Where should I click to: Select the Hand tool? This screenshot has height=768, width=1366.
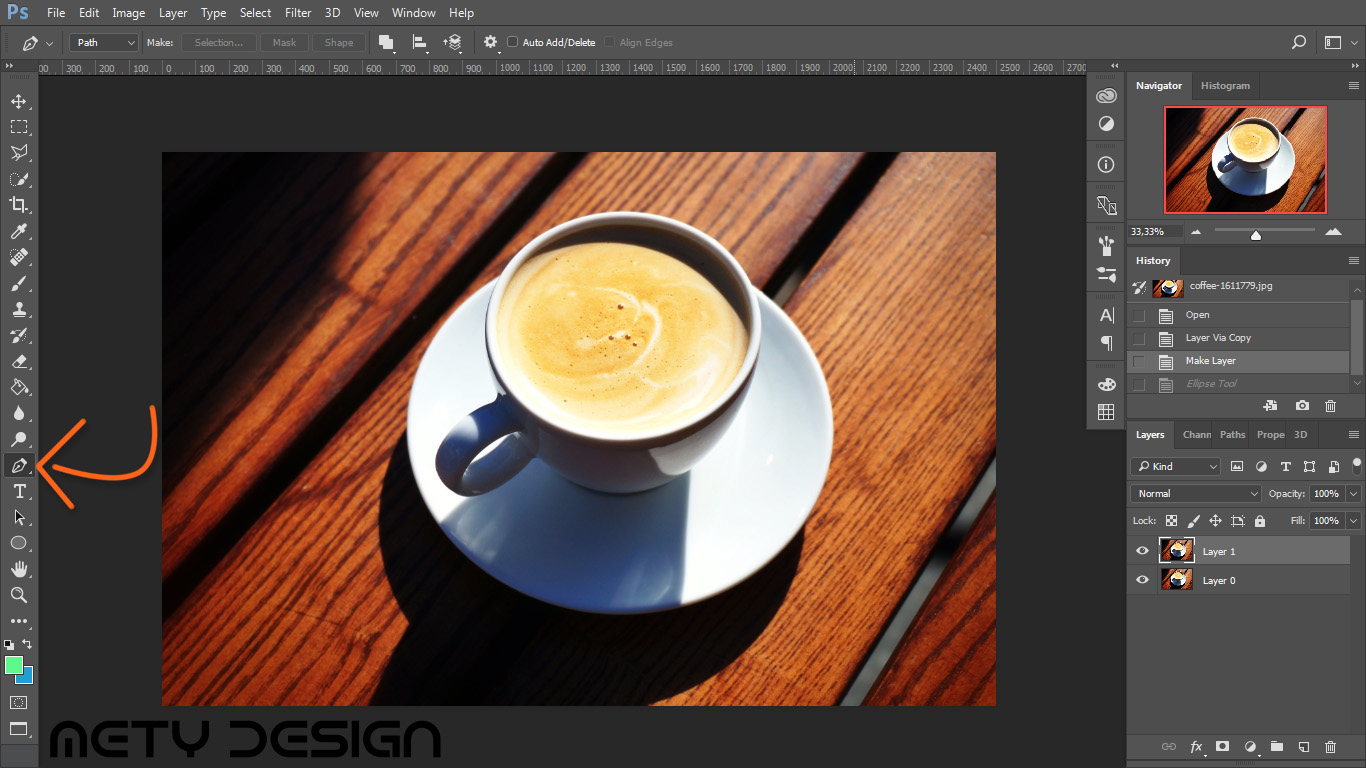click(18, 569)
